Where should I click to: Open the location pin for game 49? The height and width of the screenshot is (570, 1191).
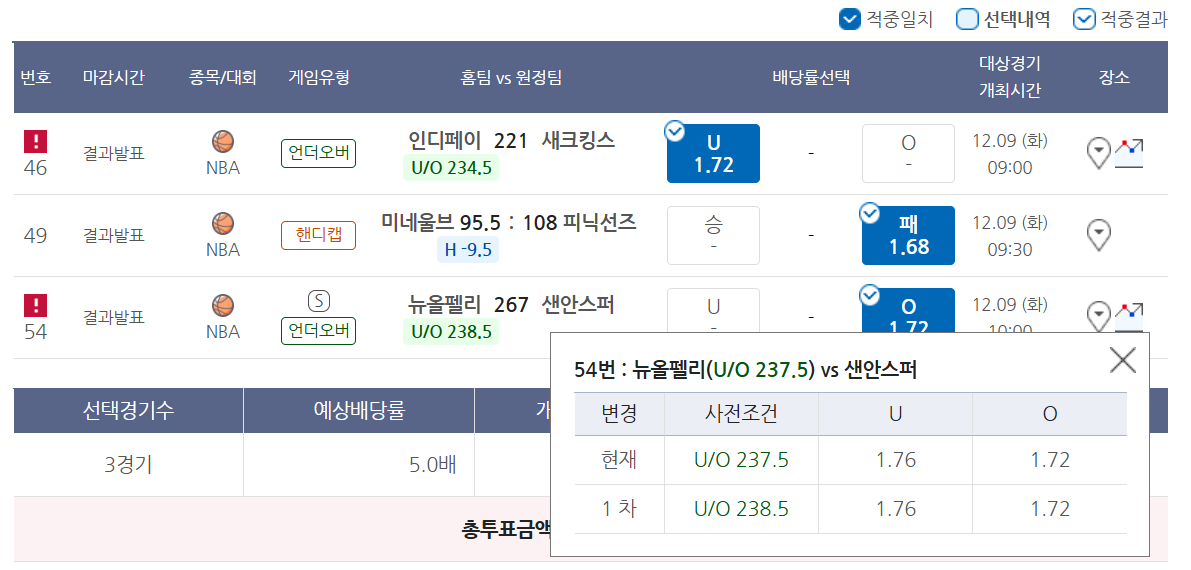[x=1098, y=235]
